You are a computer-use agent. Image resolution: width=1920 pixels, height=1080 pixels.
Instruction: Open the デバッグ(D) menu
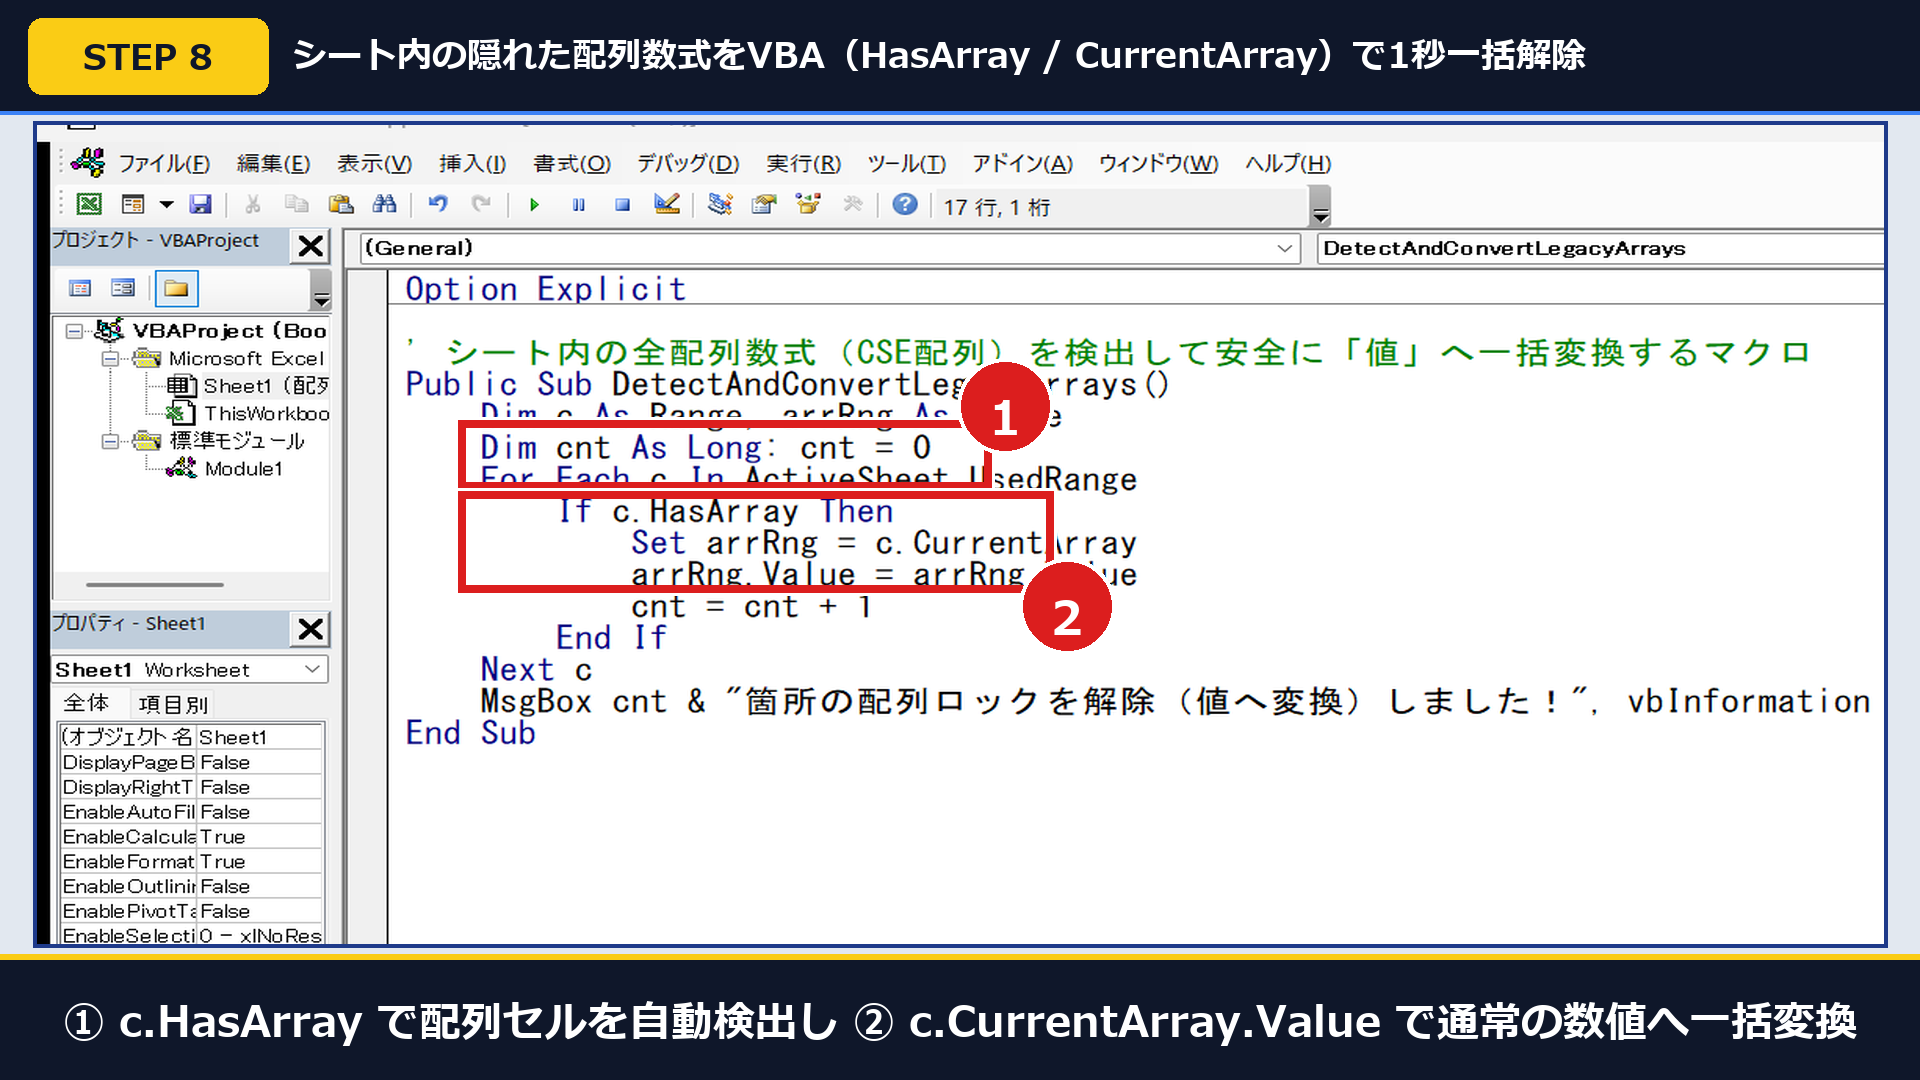688,163
